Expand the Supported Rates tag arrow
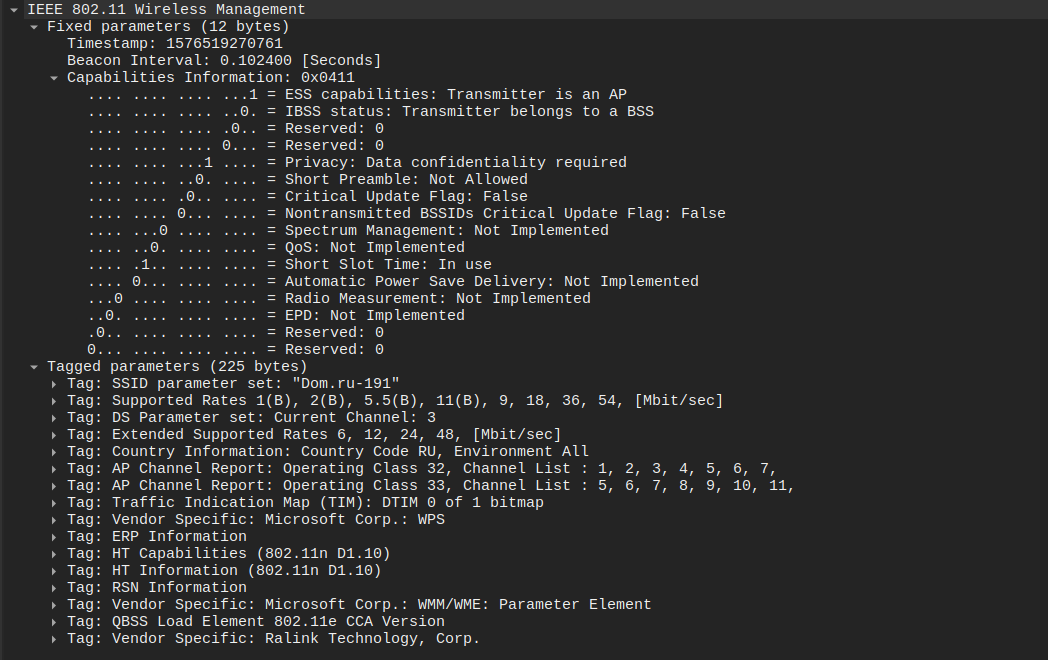 tap(53, 401)
